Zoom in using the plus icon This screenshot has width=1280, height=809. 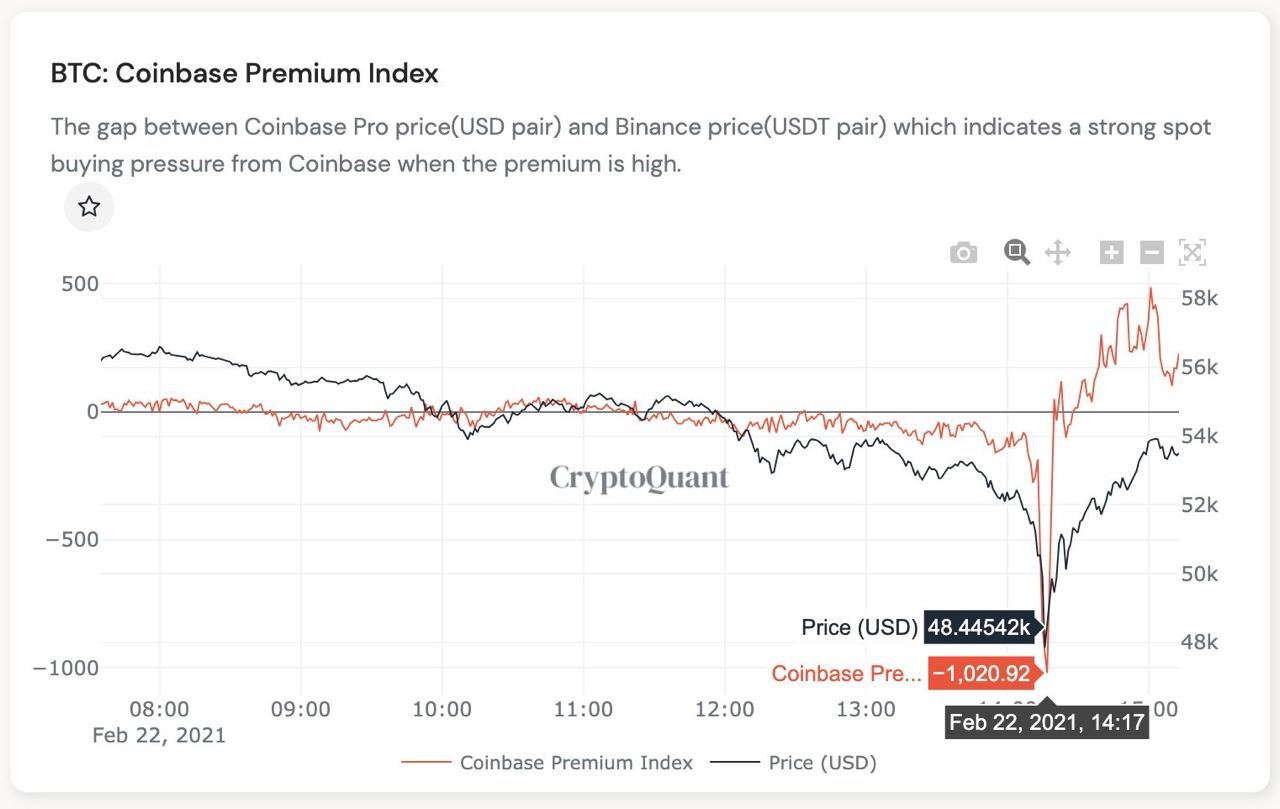pos(1110,252)
